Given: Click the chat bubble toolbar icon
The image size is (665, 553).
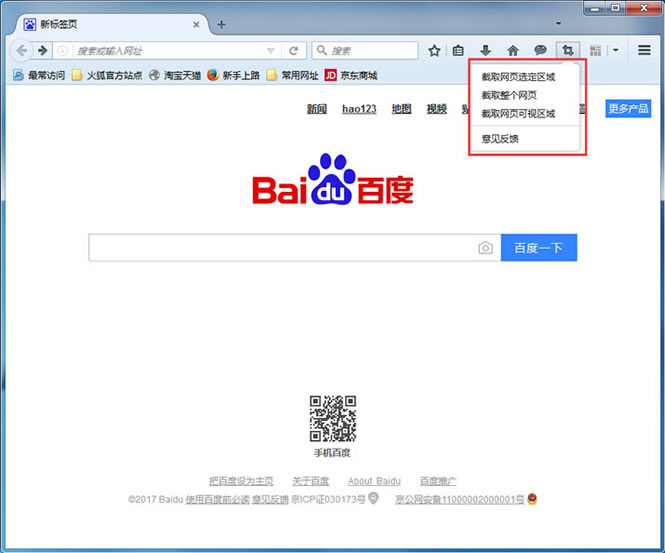Looking at the screenshot, I should point(540,50).
